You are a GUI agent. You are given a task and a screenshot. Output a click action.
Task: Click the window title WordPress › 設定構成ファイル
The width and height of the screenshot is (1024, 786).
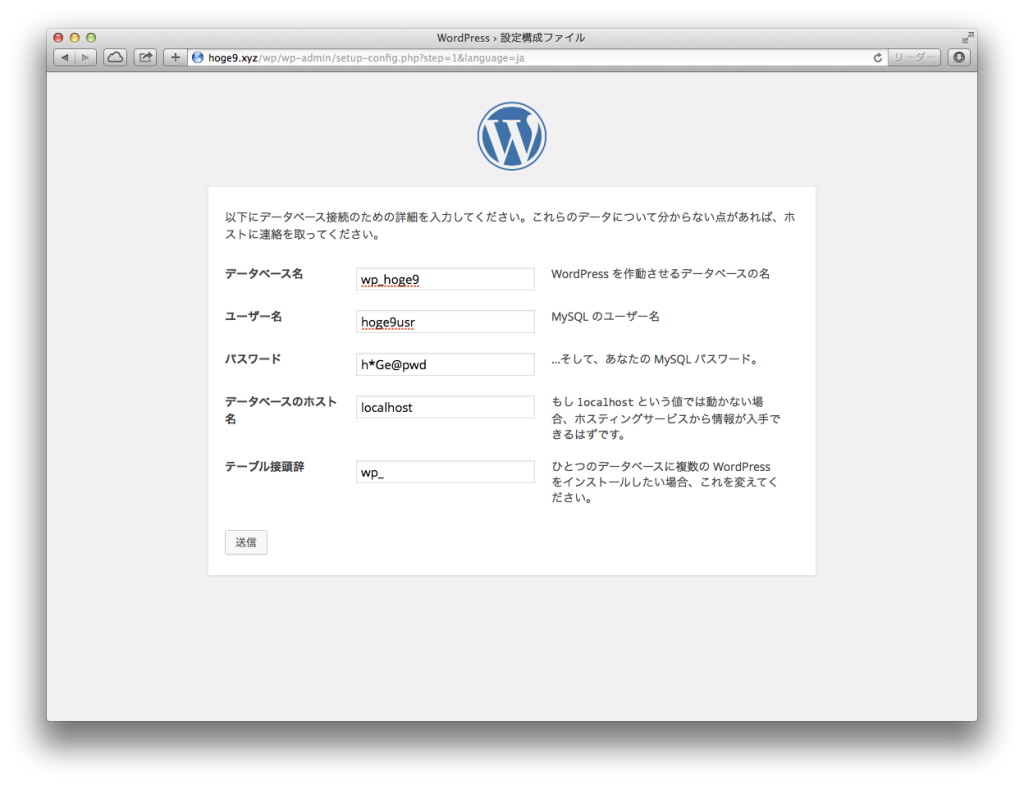click(511, 38)
